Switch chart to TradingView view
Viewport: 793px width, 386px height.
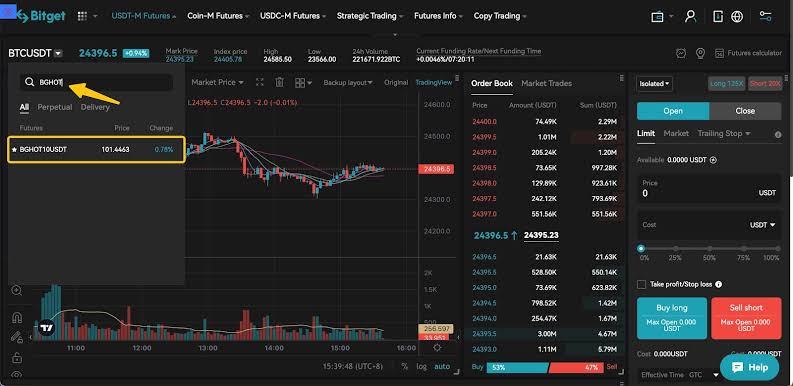pos(433,82)
